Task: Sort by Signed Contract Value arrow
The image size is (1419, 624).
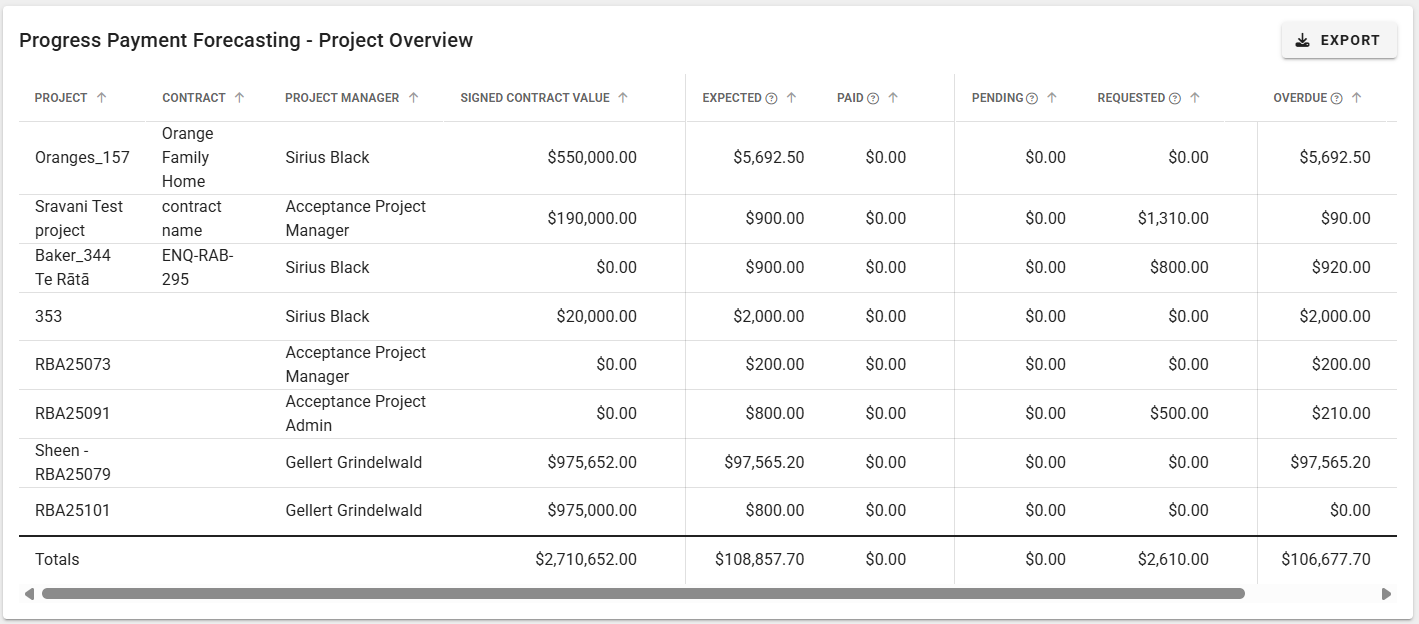Action: 623,98
